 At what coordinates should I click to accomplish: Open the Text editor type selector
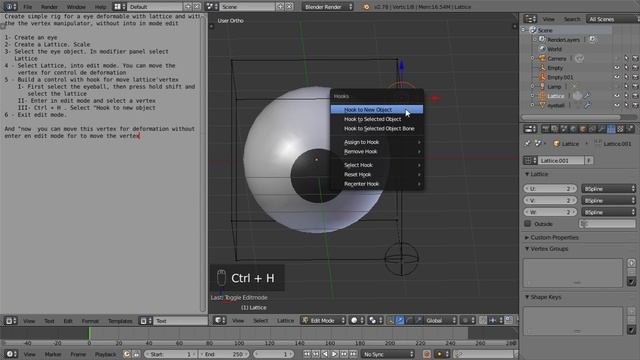tap(10, 321)
